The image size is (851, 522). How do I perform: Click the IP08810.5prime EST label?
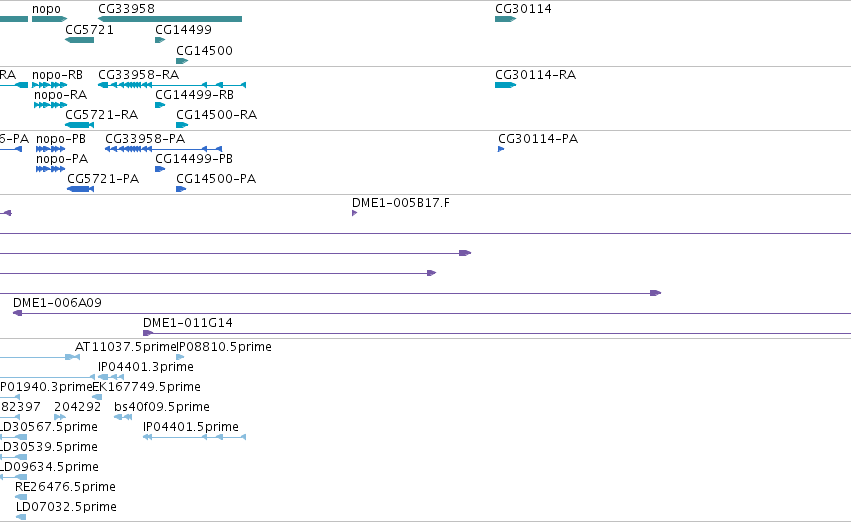coord(224,346)
